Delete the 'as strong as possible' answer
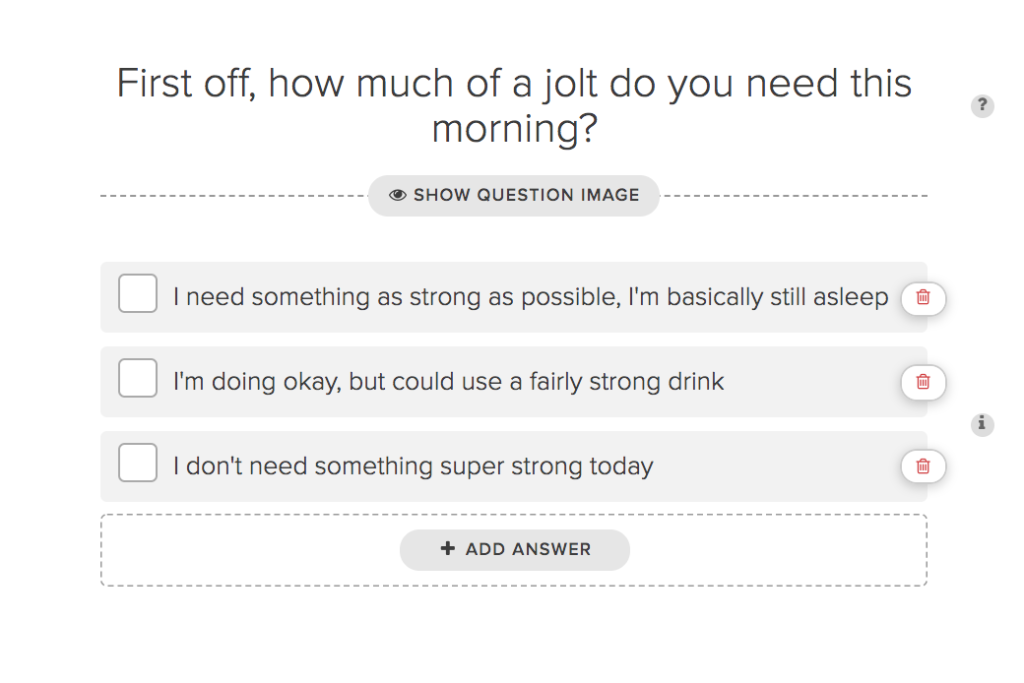Viewport: 1024px width, 683px height. [923, 298]
